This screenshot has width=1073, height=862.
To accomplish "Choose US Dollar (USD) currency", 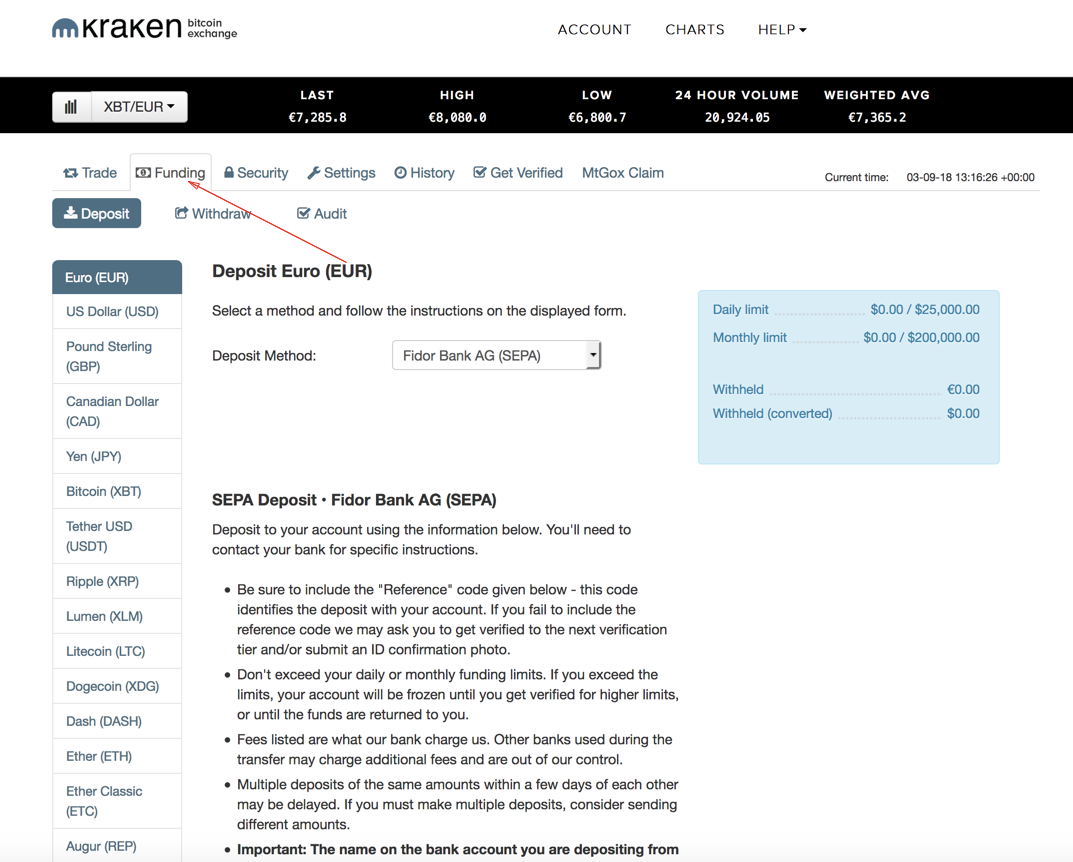I will coord(117,311).
